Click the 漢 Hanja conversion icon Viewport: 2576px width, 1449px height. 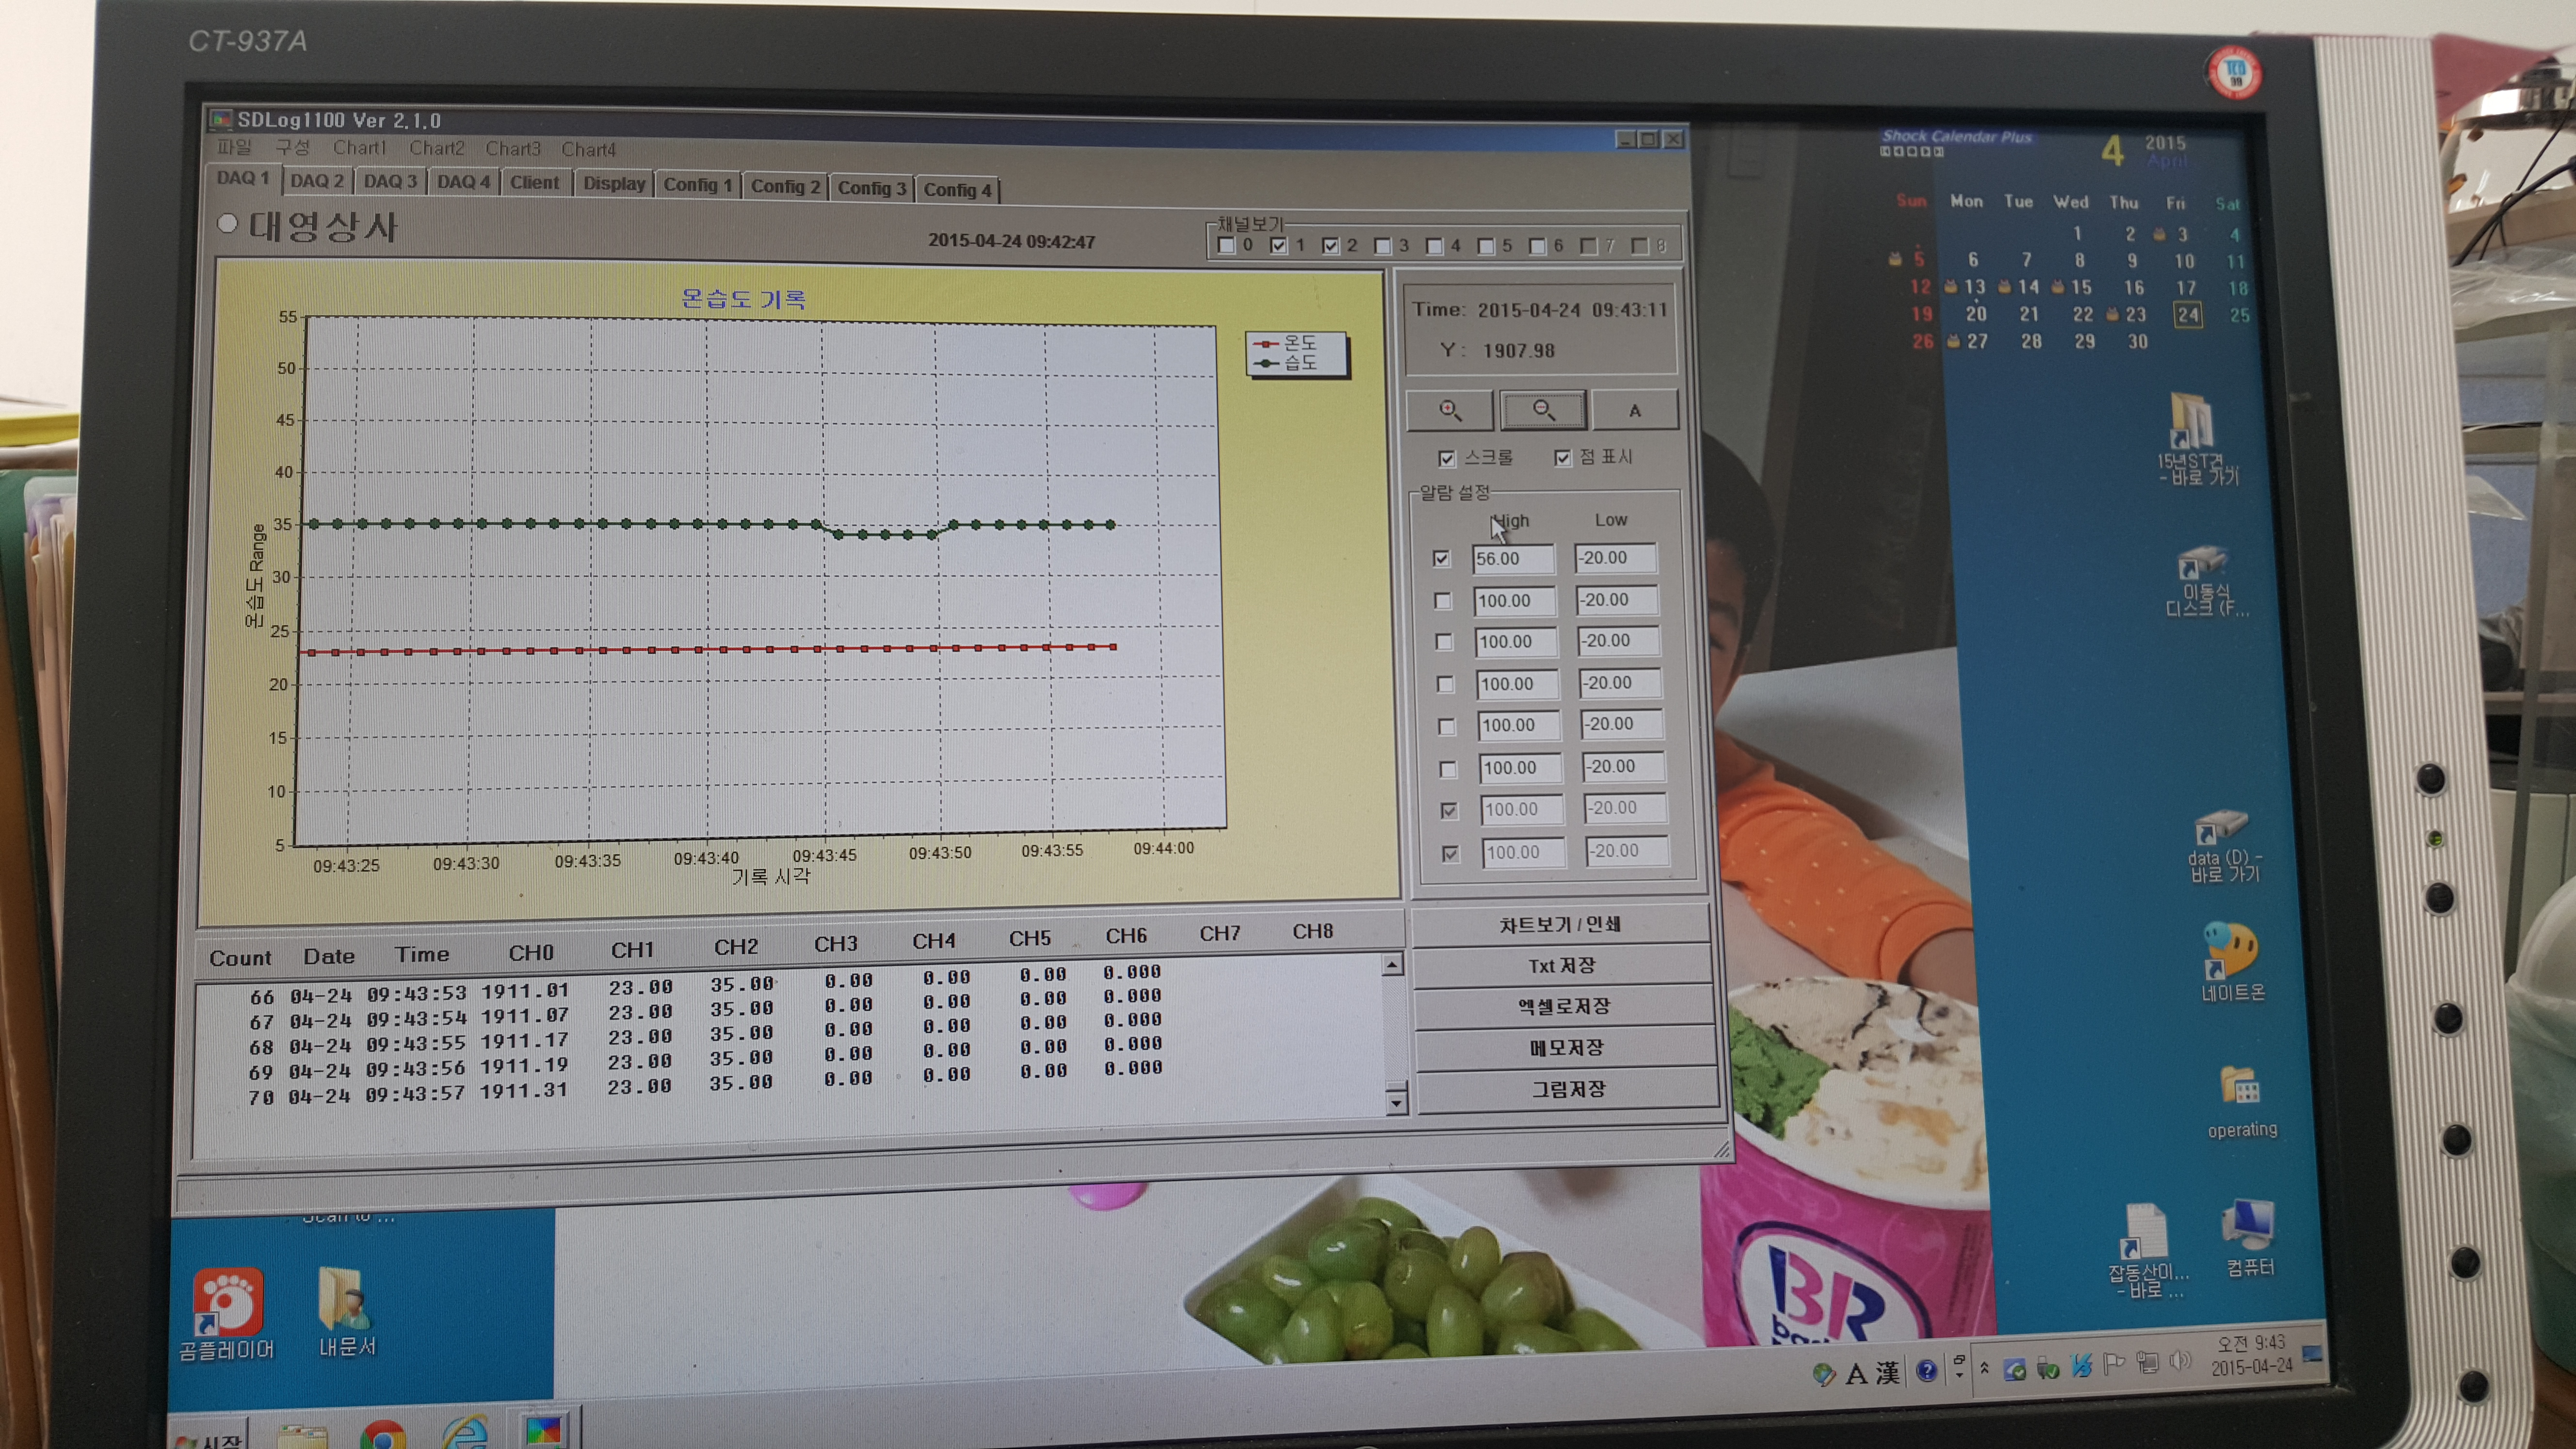(1888, 1372)
